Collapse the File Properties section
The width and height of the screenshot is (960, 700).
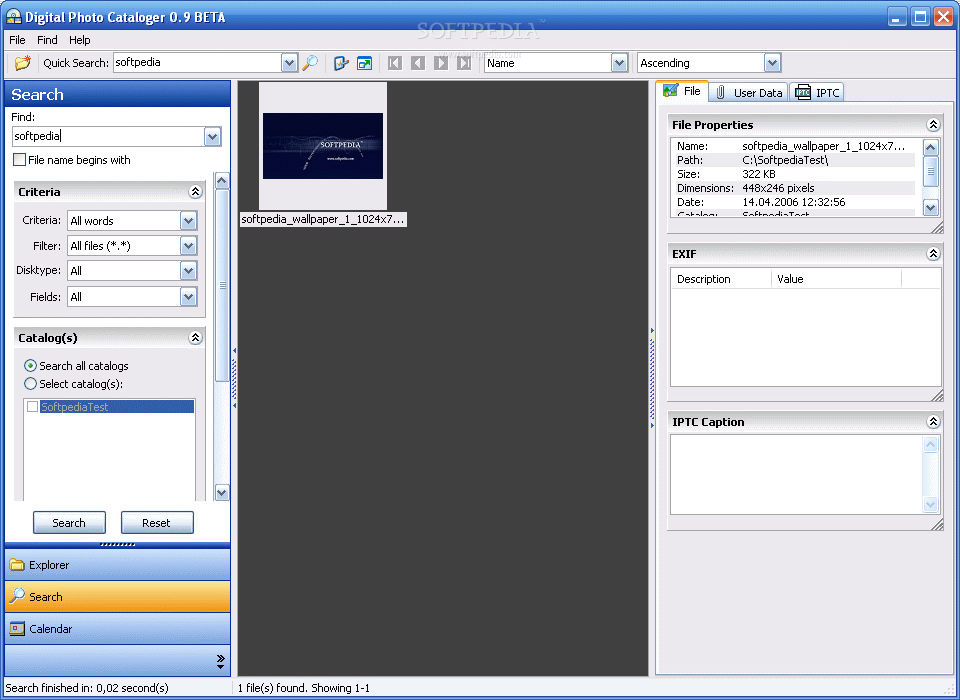[x=933, y=125]
